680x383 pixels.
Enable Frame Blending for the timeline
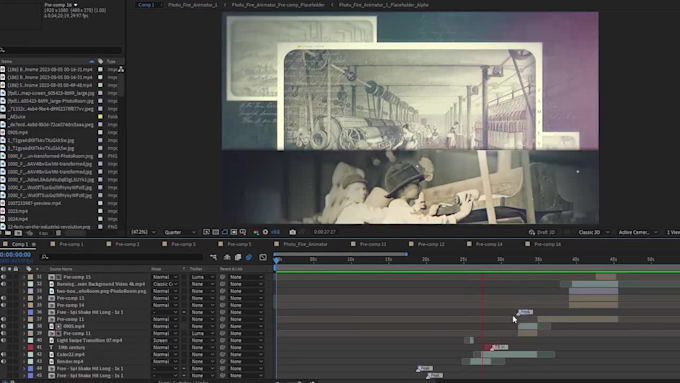238,257
